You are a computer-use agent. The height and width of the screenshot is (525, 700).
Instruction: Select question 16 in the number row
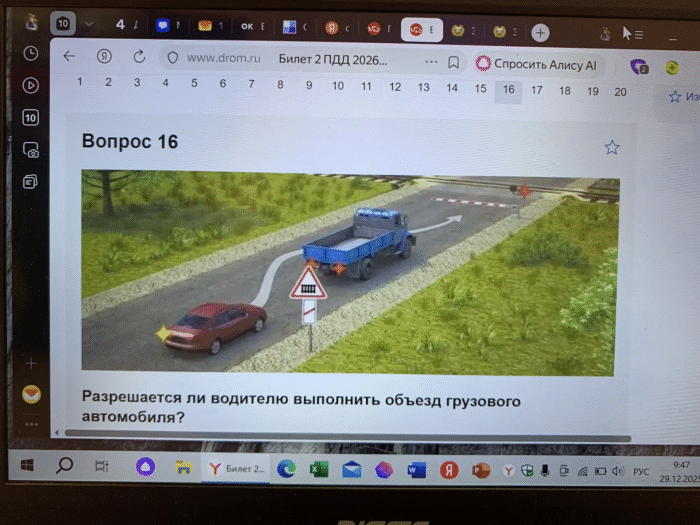click(508, 92)
